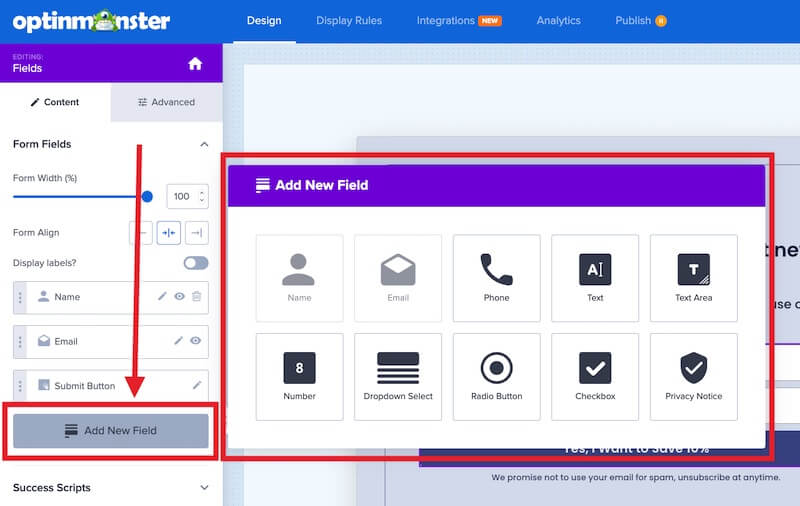Viewport: 800px width, 506px height.
Task: Toggle Email field visibility eye
Action: (195, 341)
